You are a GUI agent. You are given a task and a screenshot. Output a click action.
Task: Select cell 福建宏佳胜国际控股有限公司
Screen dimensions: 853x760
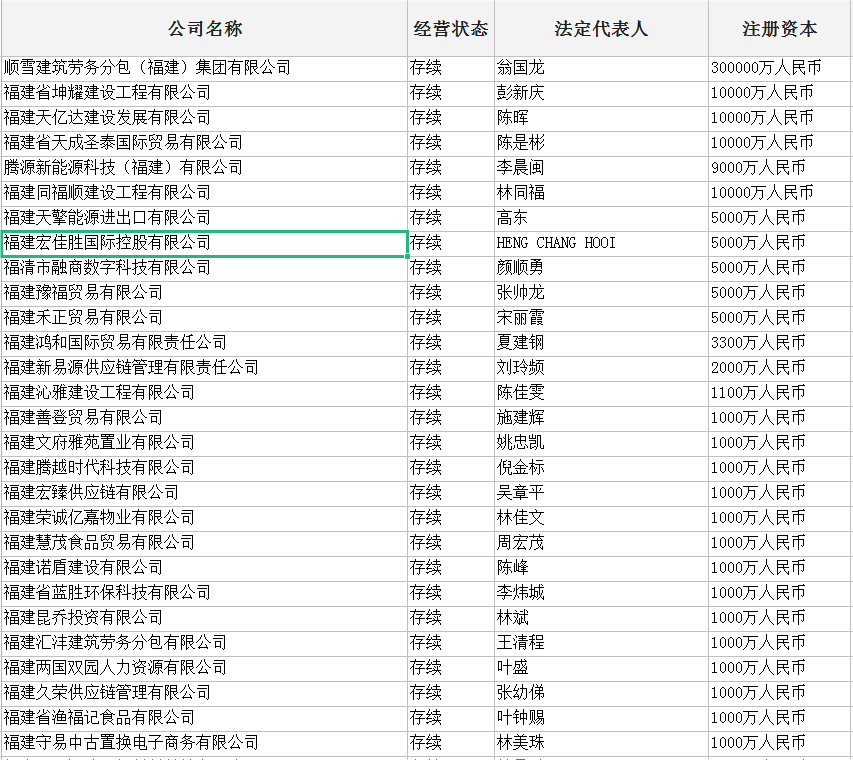pos(205,243)
